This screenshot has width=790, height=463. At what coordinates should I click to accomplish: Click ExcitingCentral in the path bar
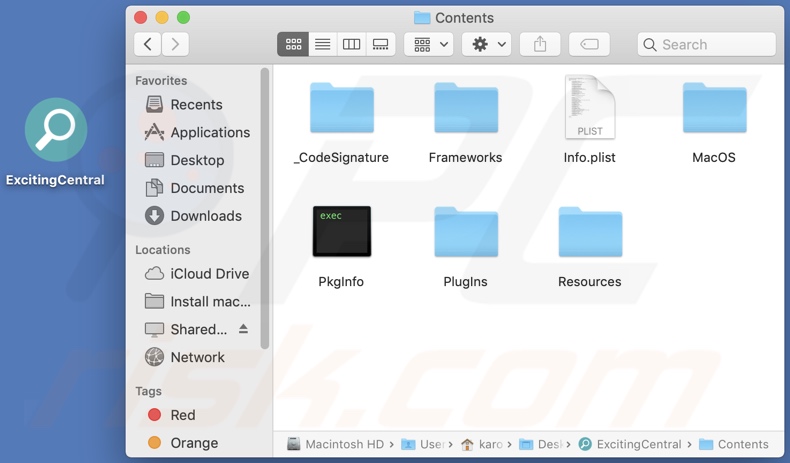[630, 444]
